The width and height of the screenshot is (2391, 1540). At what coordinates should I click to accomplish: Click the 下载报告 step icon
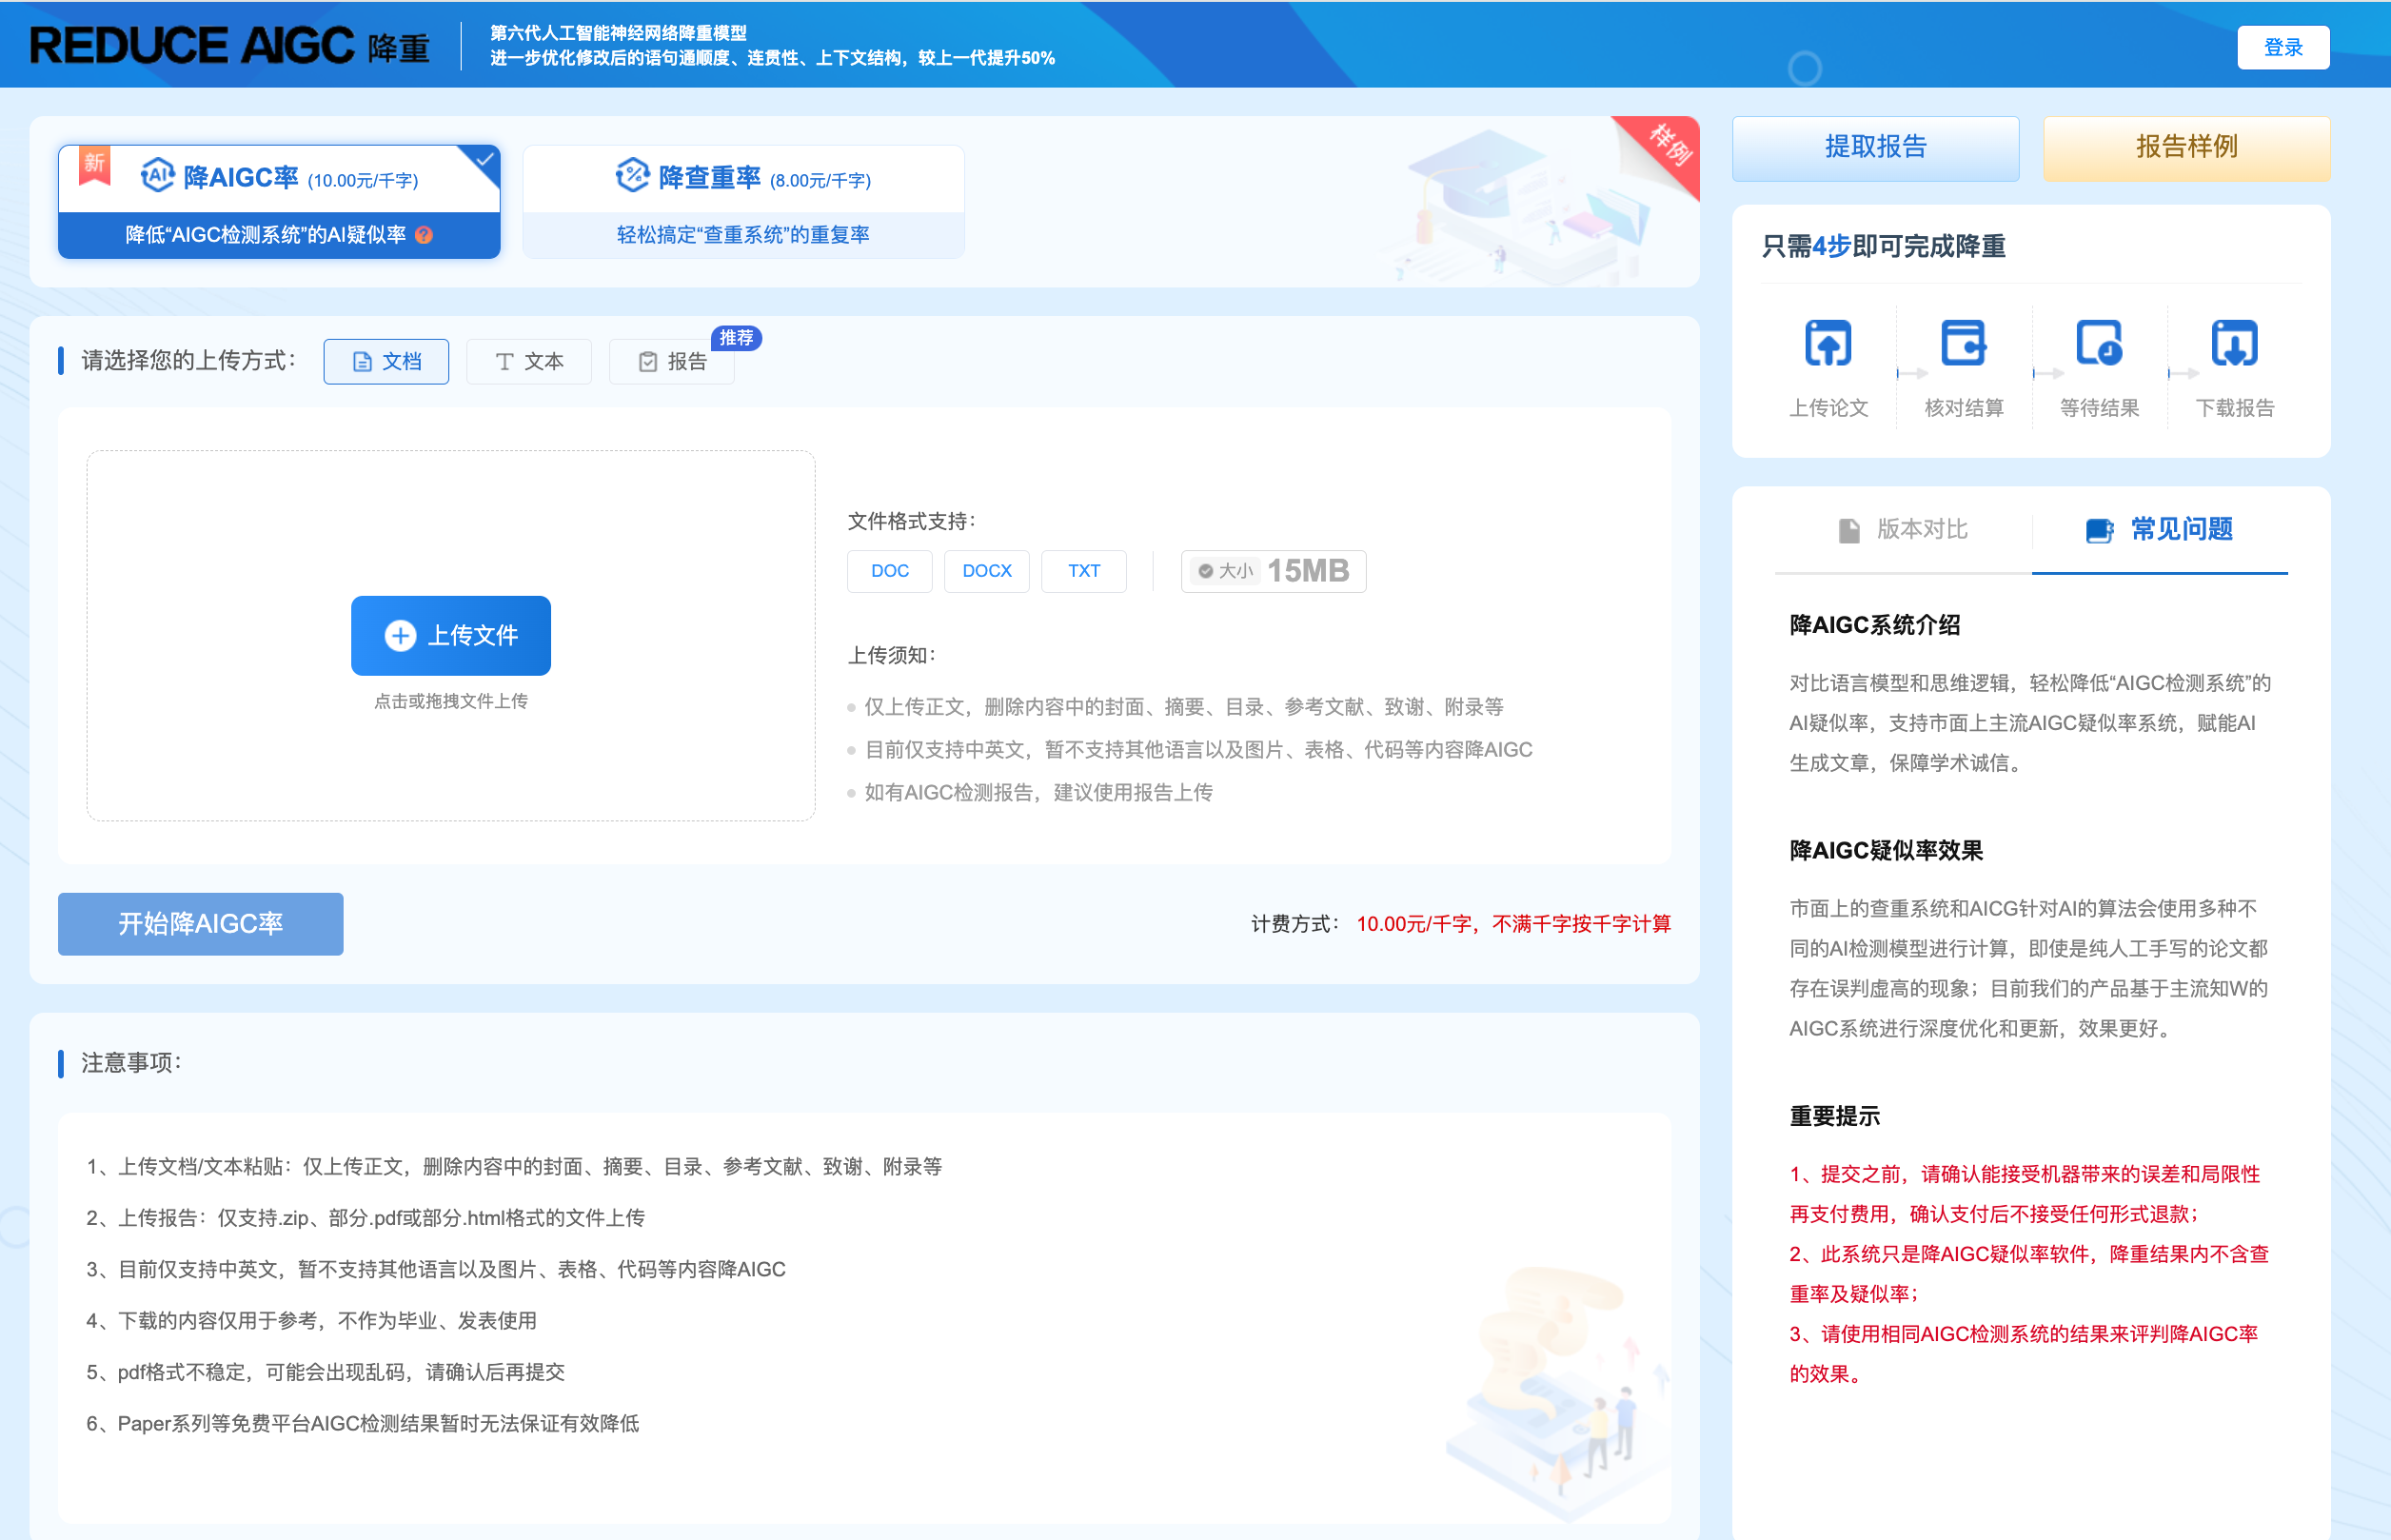2234,344
